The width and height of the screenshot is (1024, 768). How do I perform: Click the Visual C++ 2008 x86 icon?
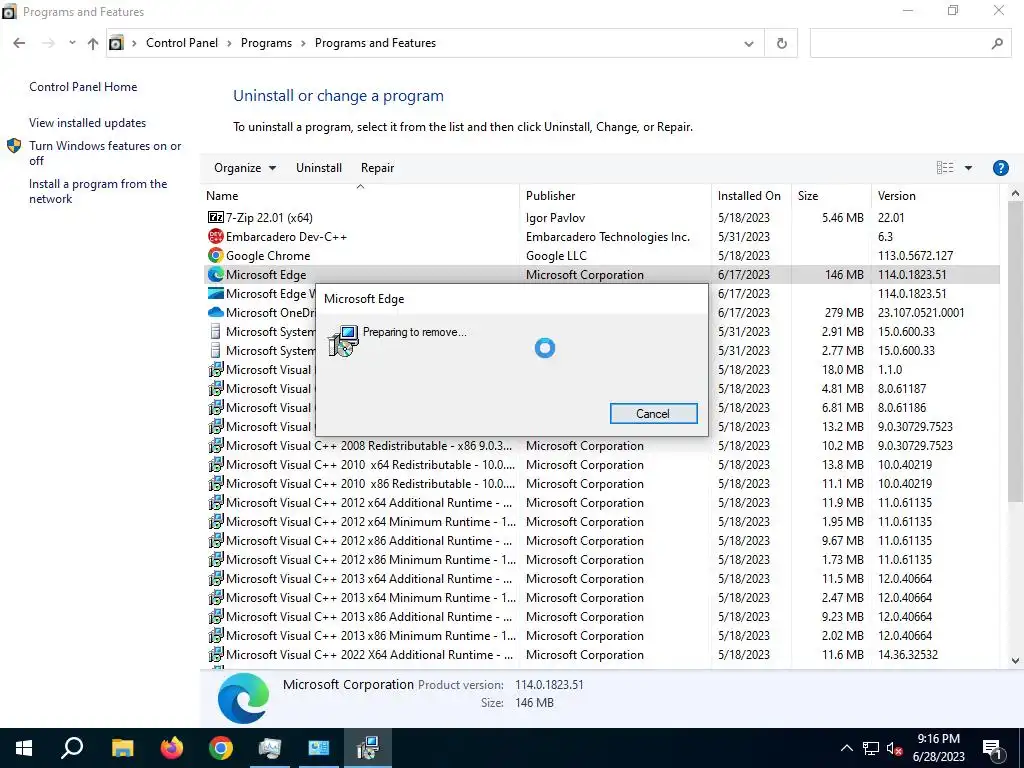(x=216, y=445)
